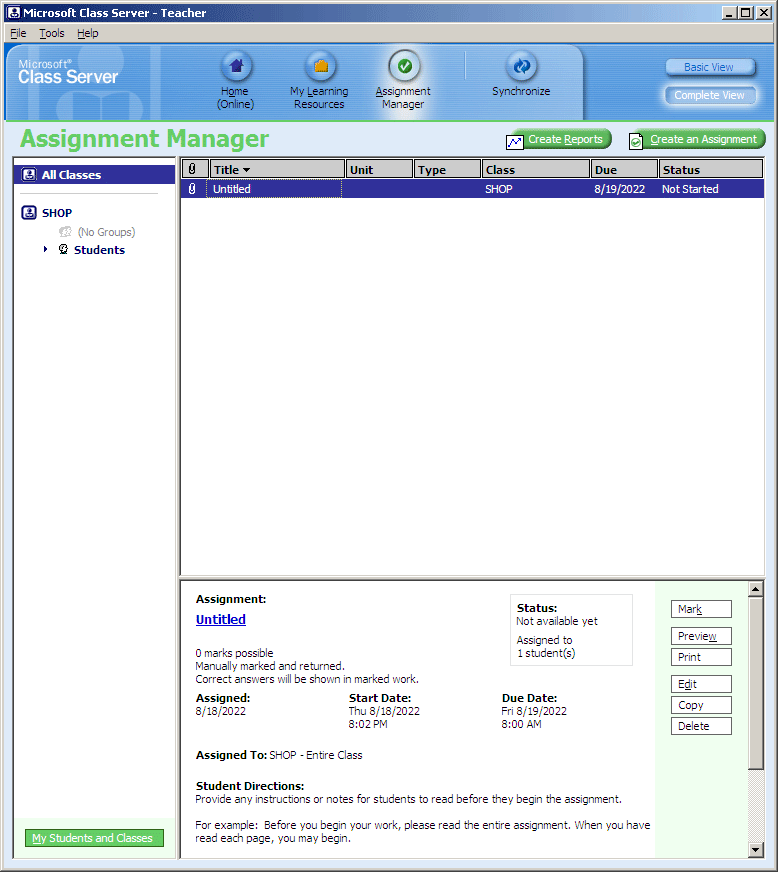
Task: Click the Assignment Manager toolbar label
Action: (x=403, y=97)
